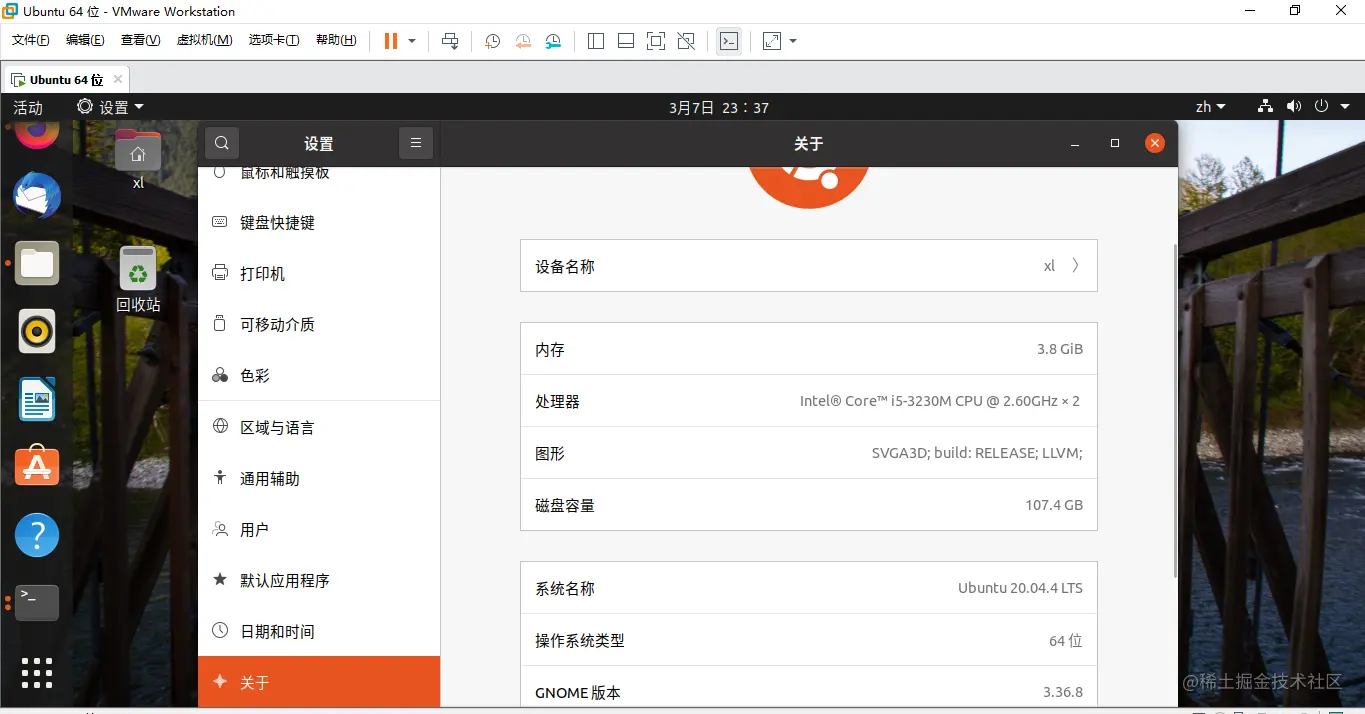This screenshot has width=1365, height=714.
Task: Show applications grid in the dock
Action: tap(37, 672)
